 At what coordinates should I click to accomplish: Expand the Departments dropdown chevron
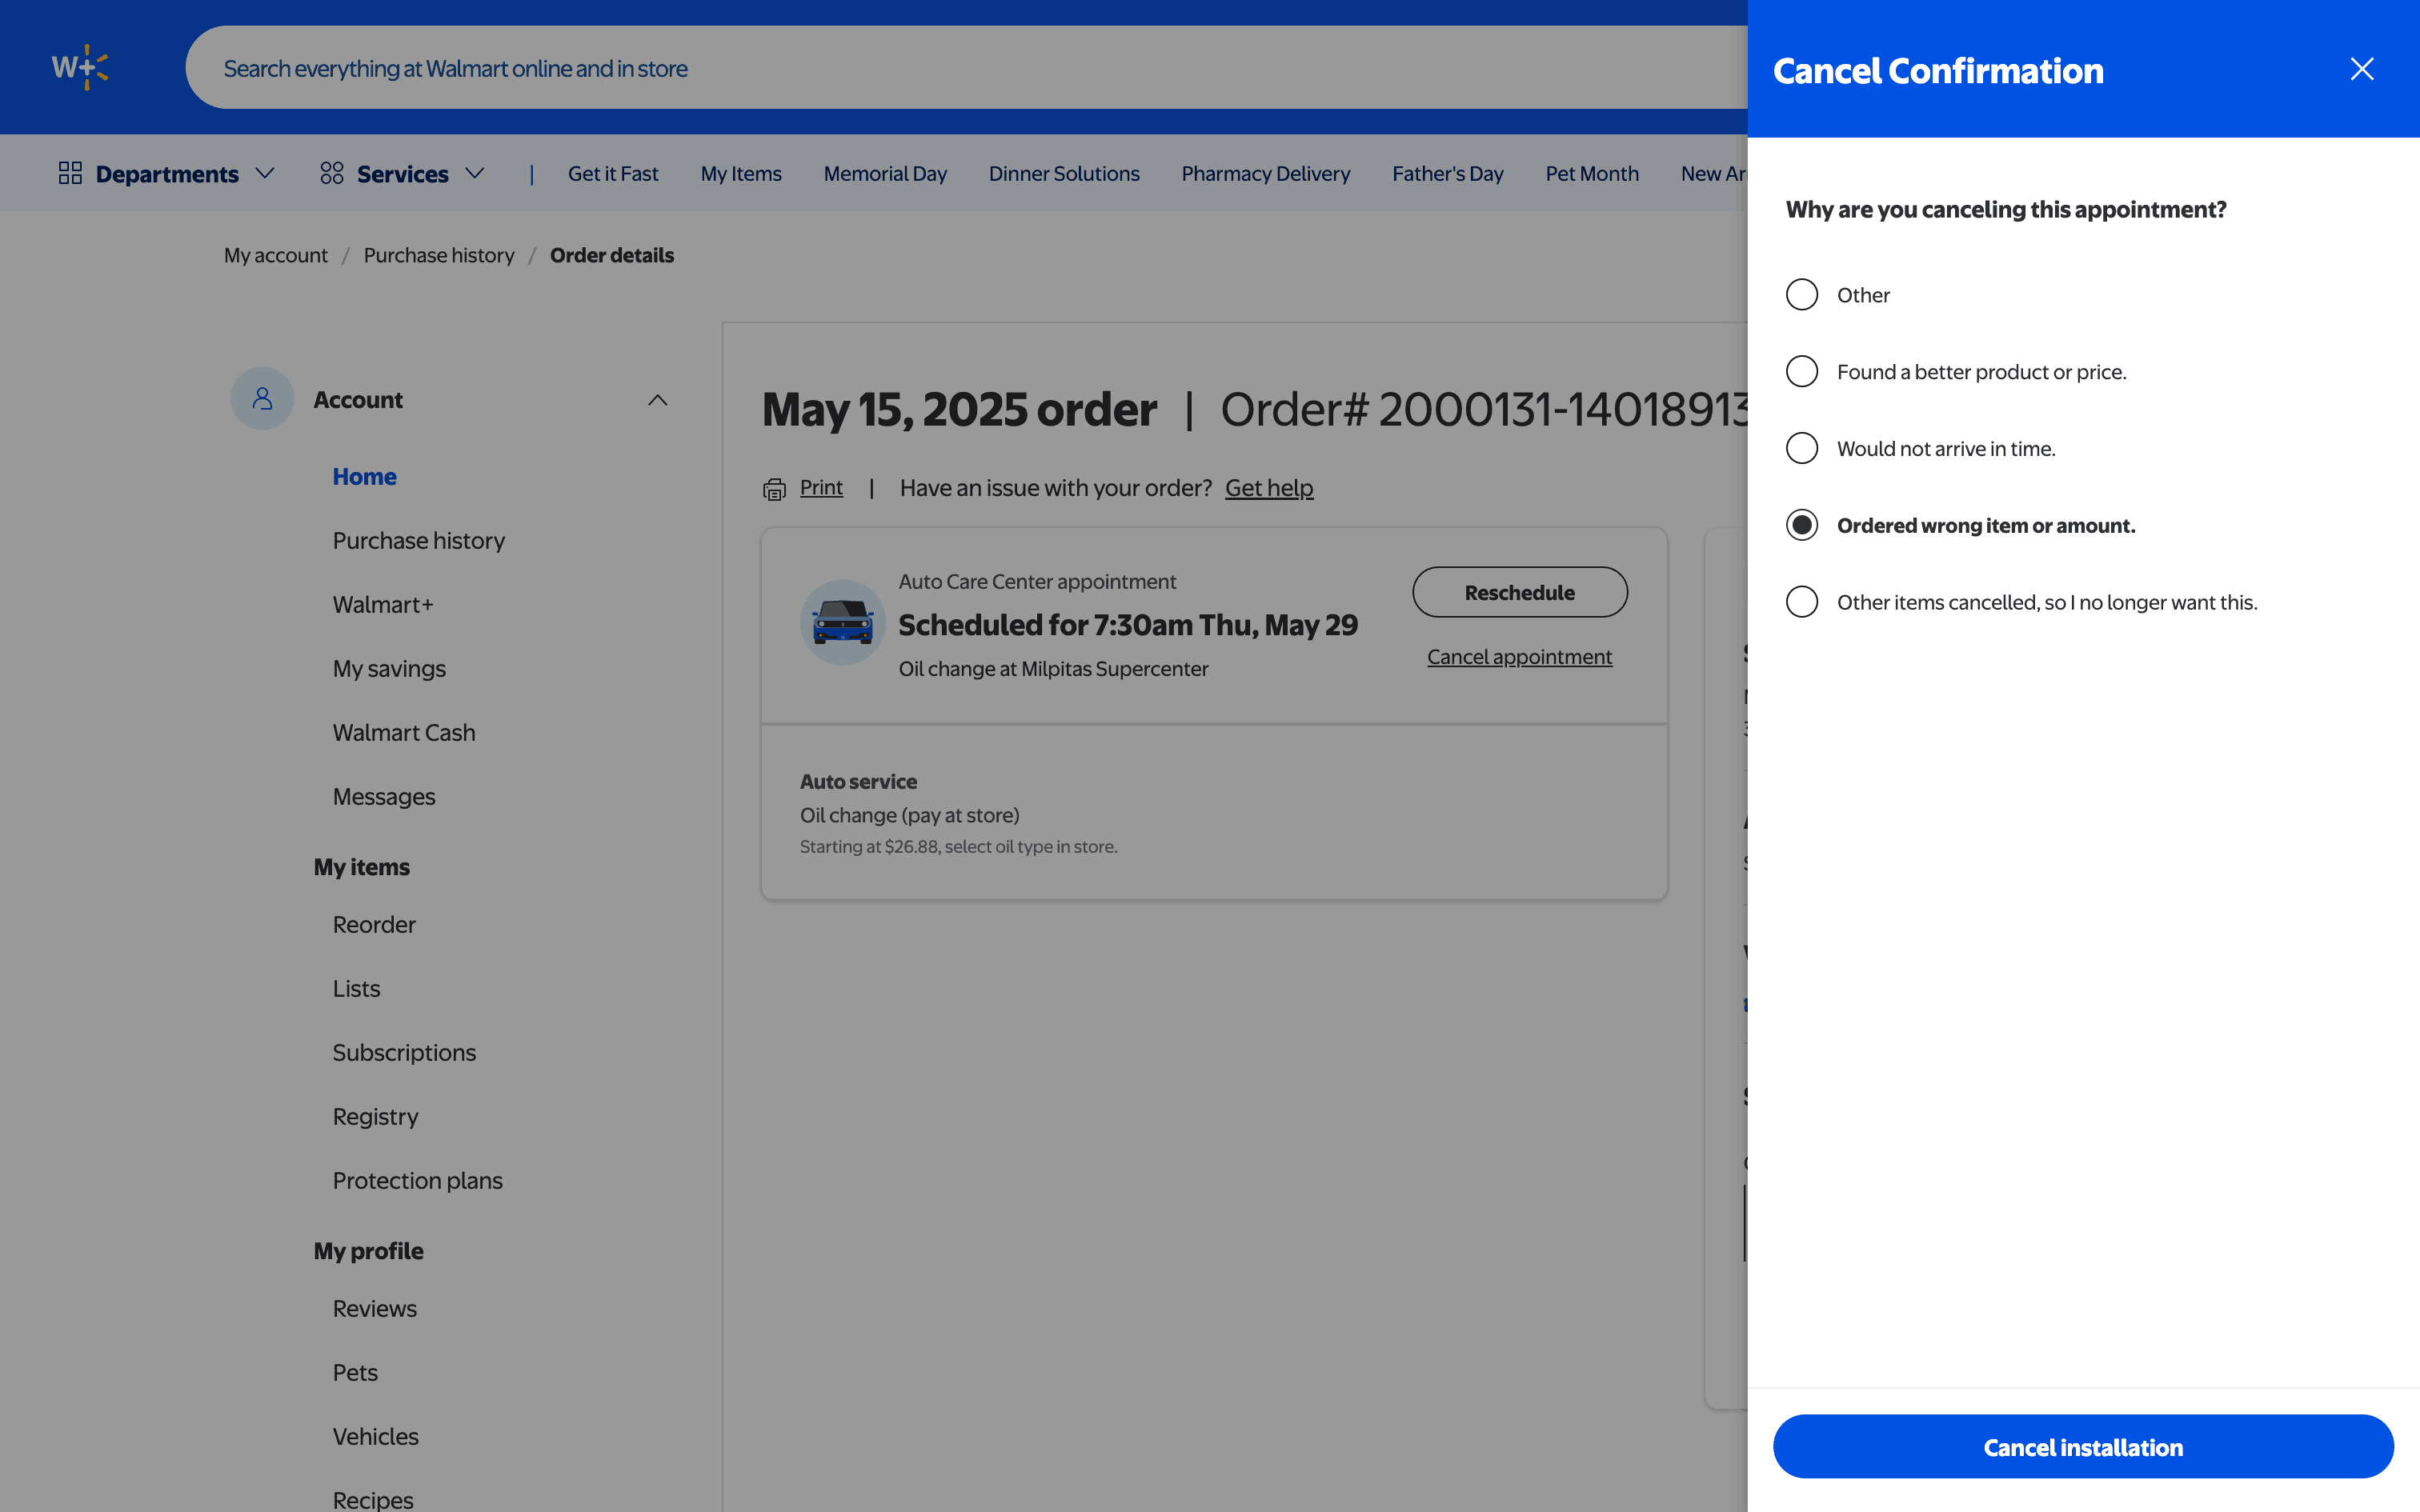pos(265,174)
